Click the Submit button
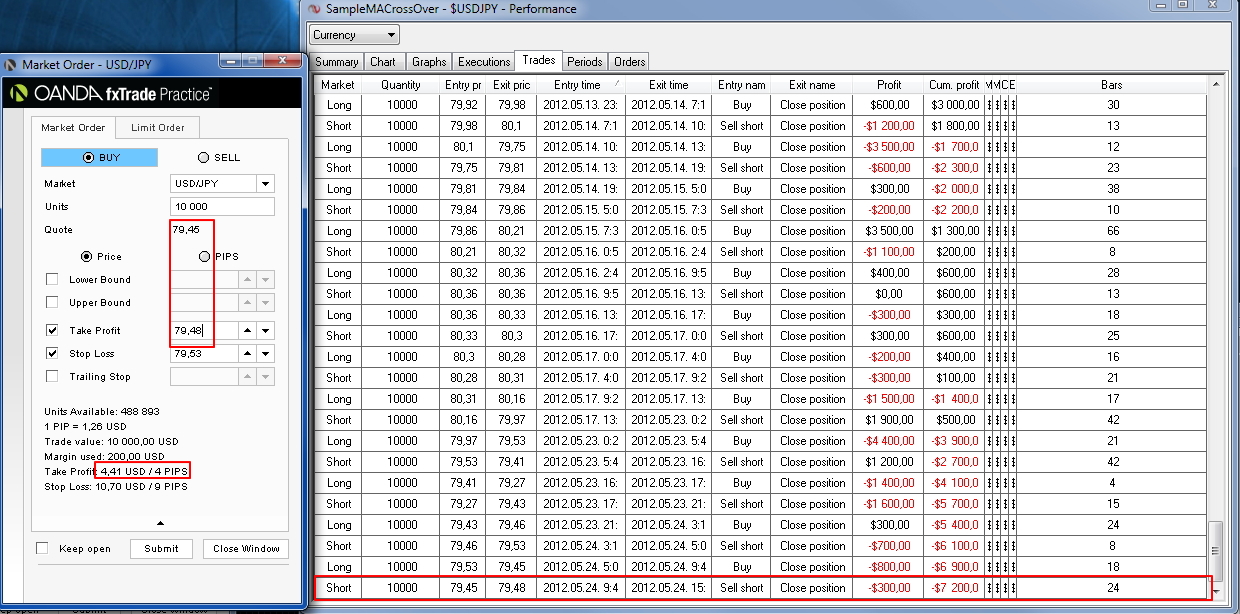 click(161, 548)
